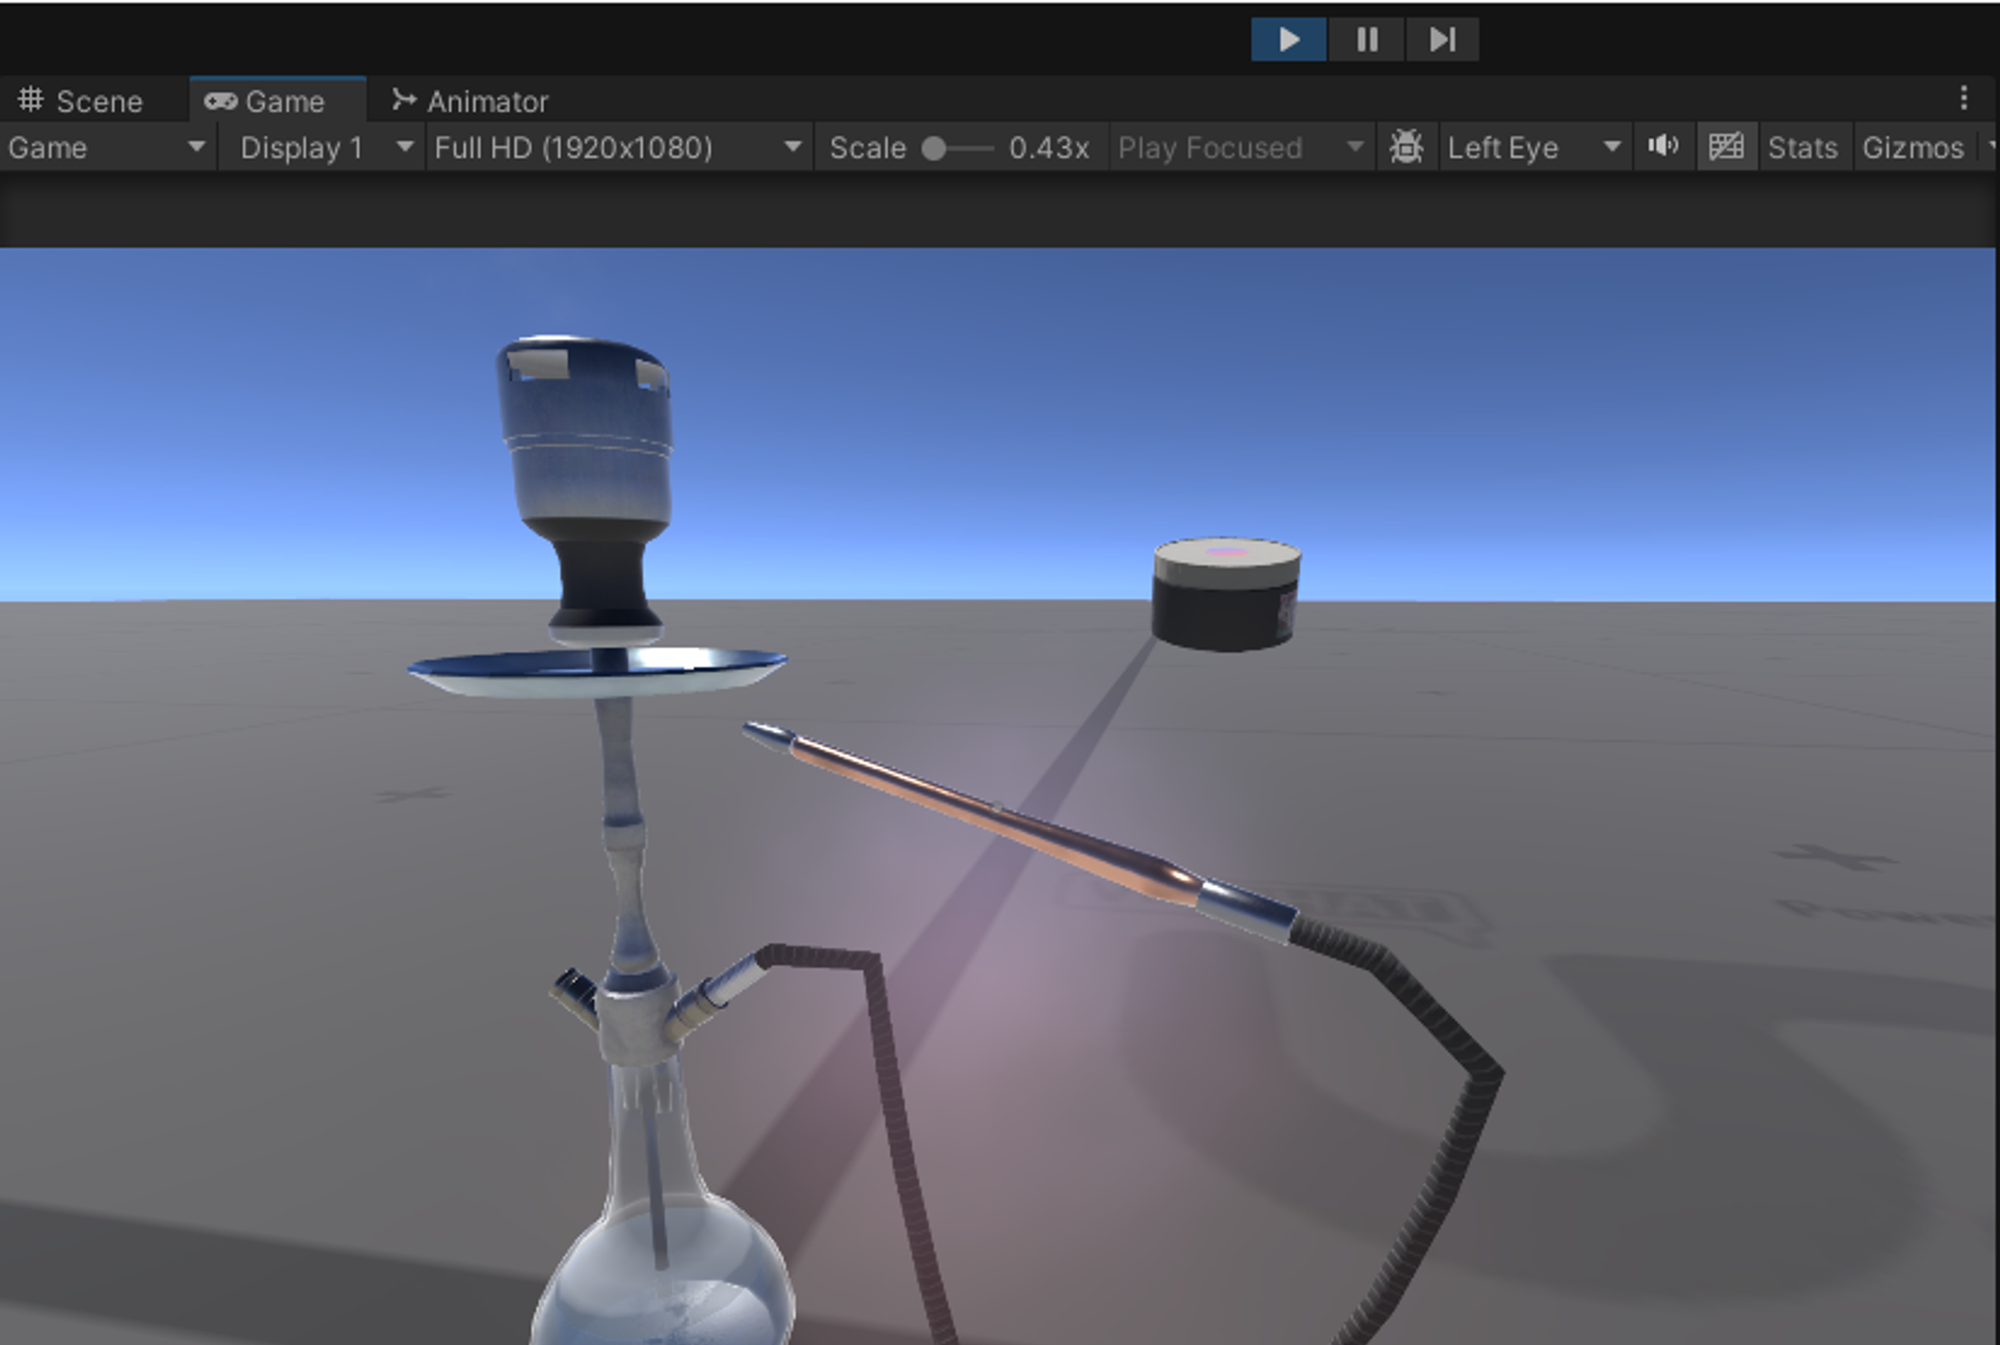This screenshot has height=1345, width=2000.
Task: Toggle the frame debugger bug icon
Action: (1406, 148)
